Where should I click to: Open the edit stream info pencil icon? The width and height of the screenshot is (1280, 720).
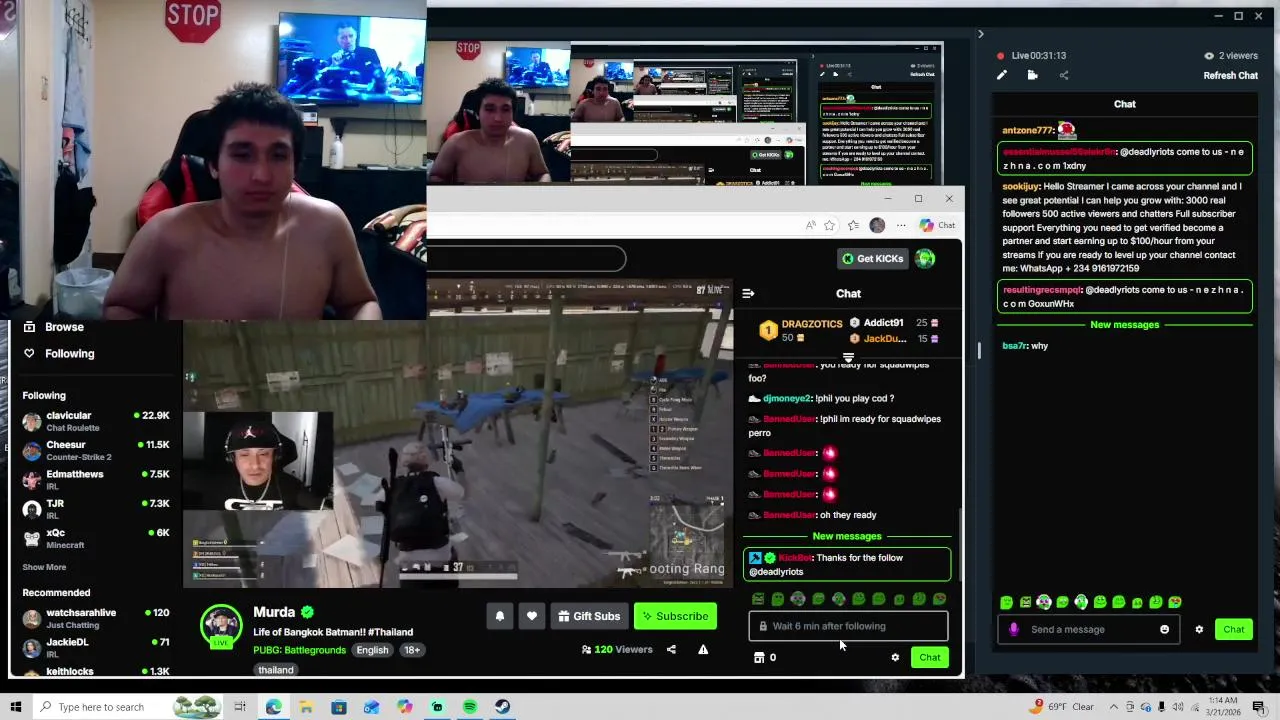(1002, 75)
